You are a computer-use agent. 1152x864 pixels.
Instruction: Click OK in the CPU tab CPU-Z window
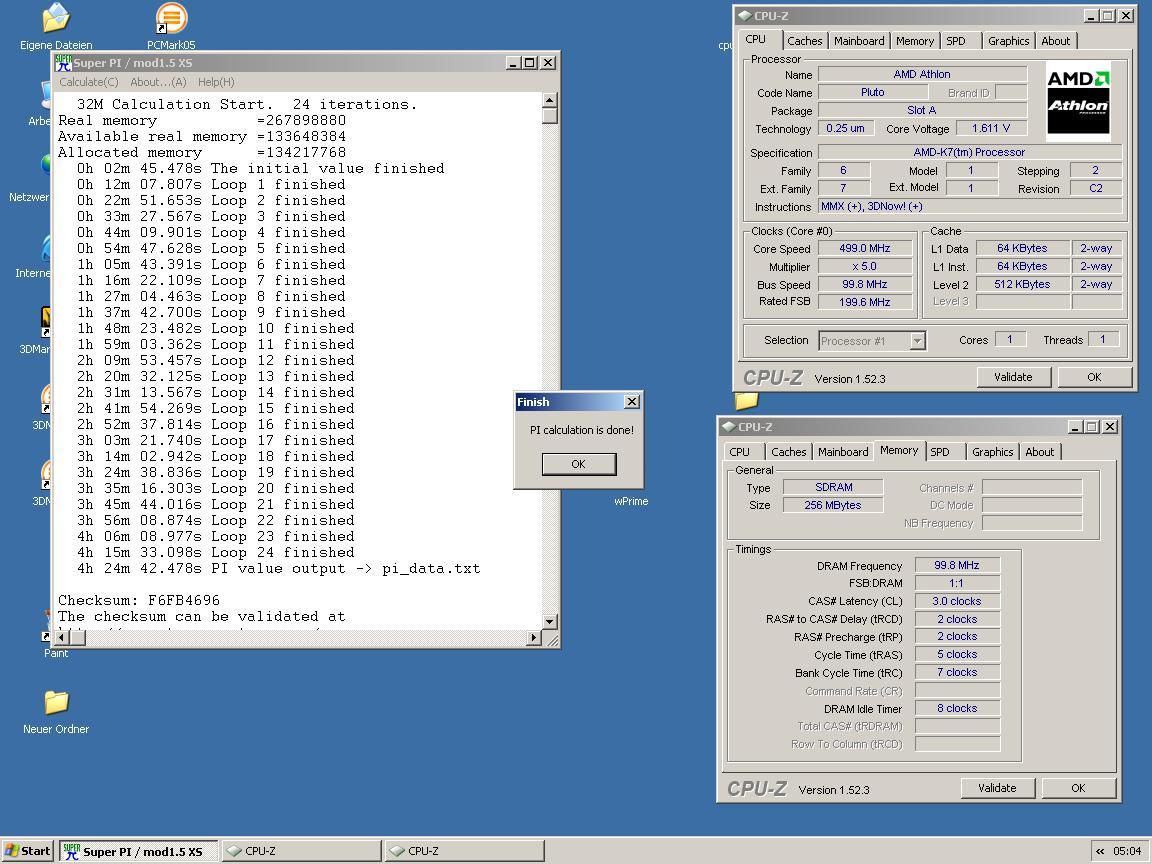coord(1094,377)
